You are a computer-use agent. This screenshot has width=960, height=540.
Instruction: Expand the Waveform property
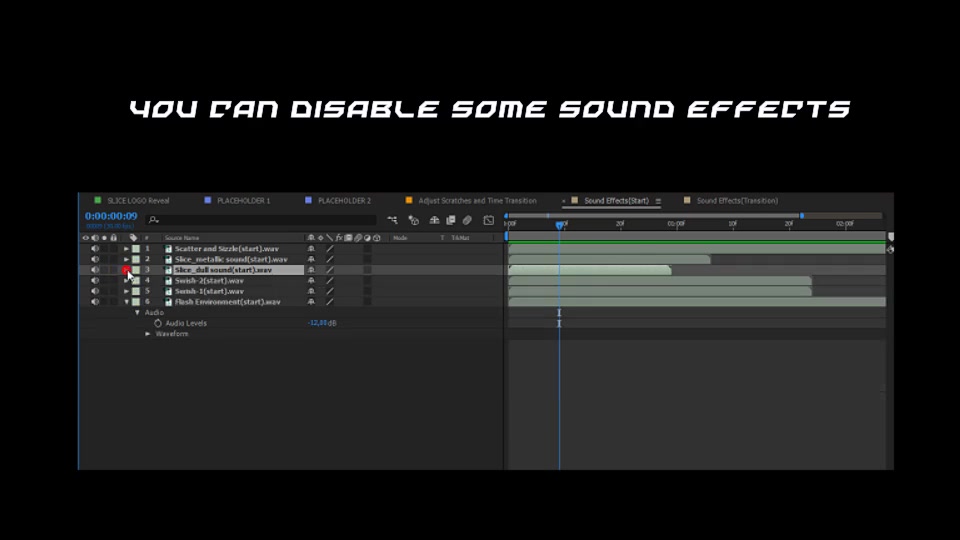point(148,334)
